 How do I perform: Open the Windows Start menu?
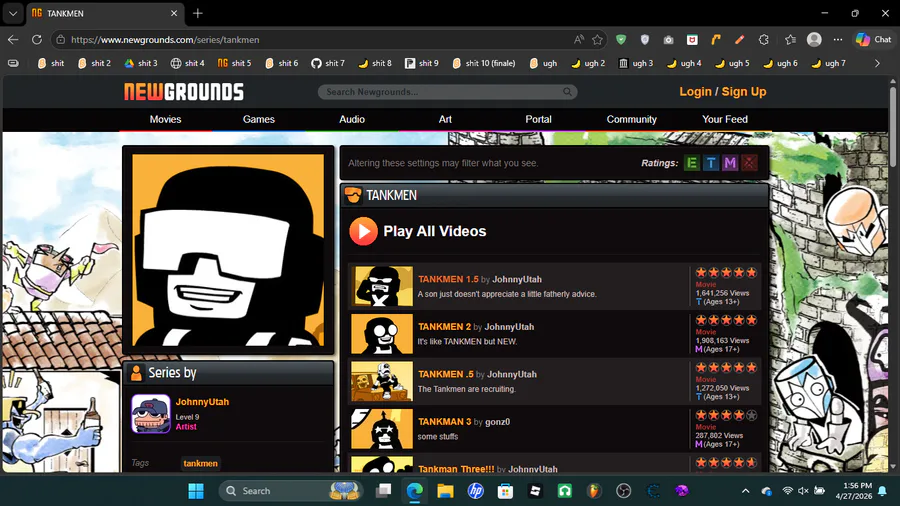[196, 491]
